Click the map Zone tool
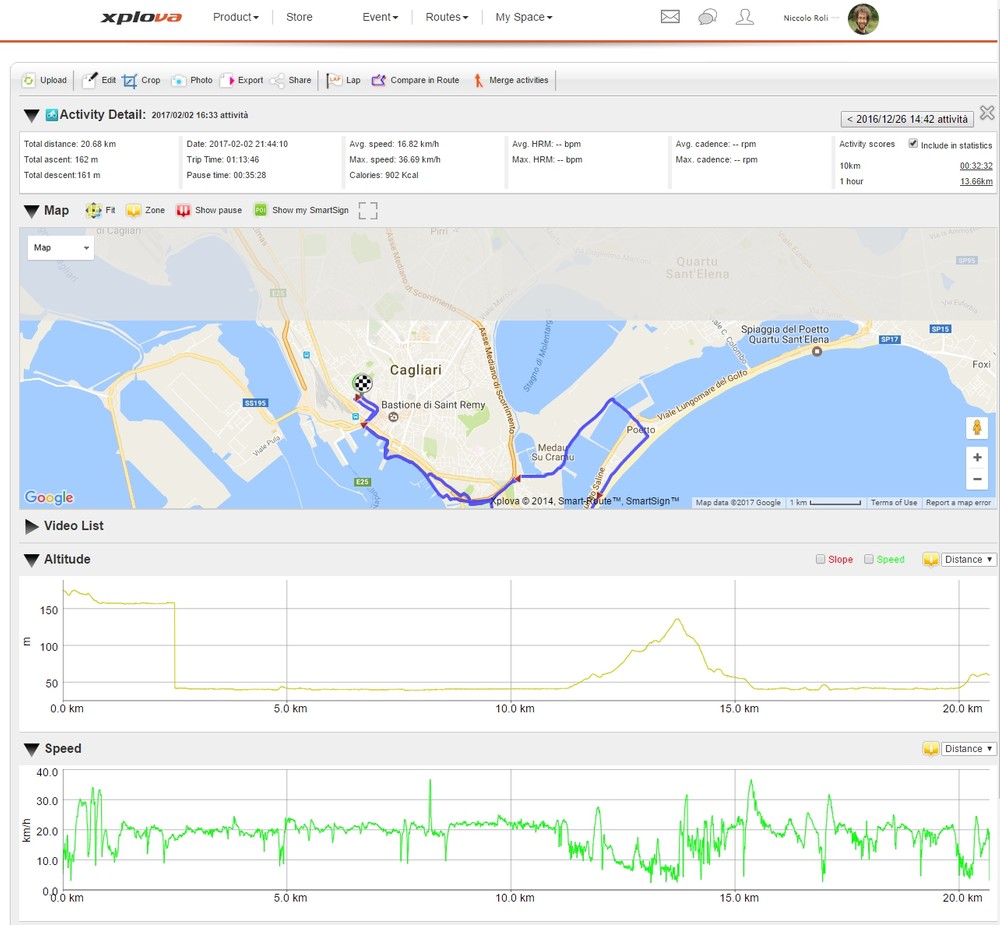This screenshot has width=1000, height=925. [133, 211]
